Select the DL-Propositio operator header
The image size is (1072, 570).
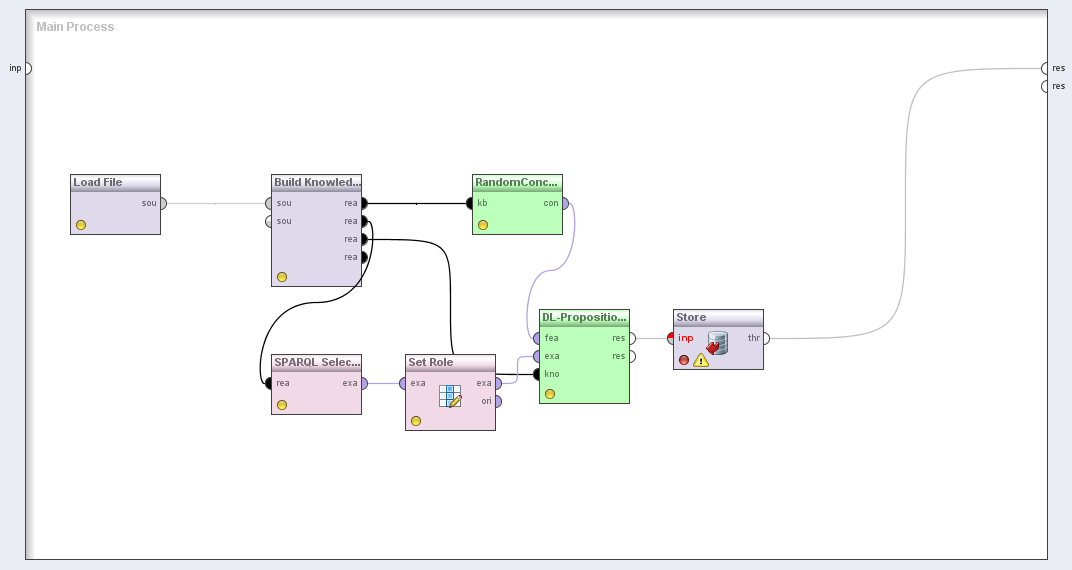click(584, 318)
